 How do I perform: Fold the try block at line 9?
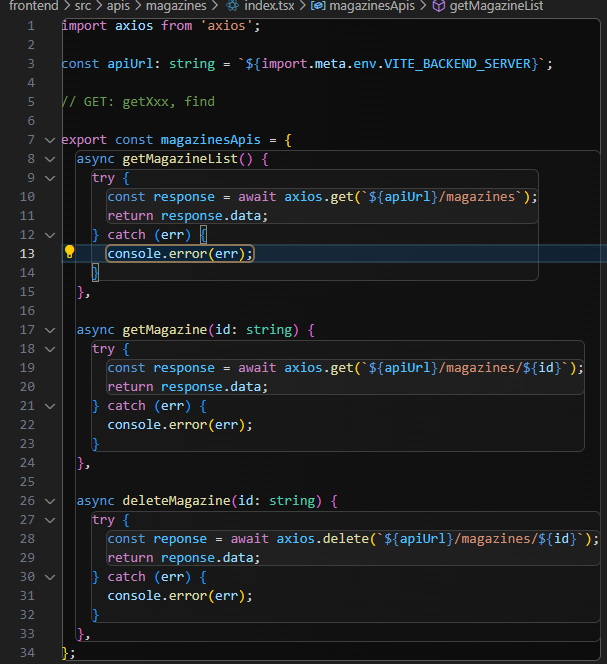pos(50,178)
